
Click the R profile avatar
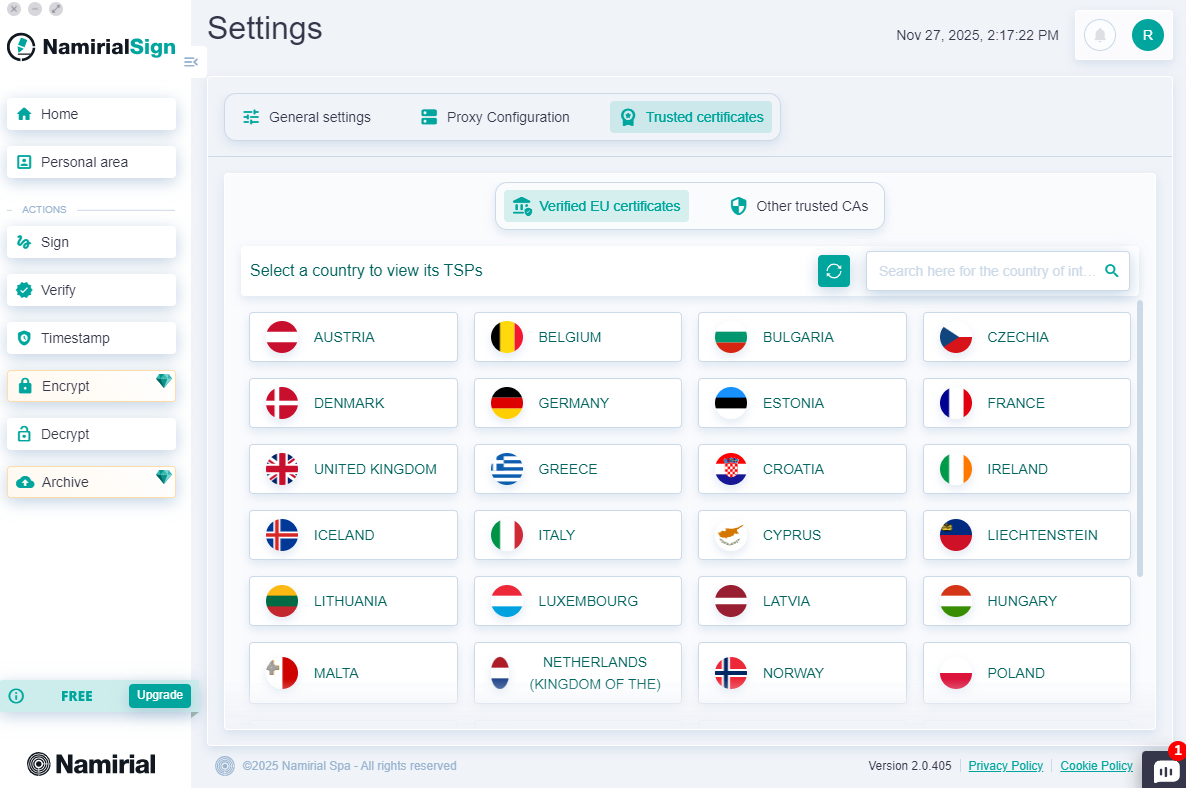click(x=1147, y=35)
